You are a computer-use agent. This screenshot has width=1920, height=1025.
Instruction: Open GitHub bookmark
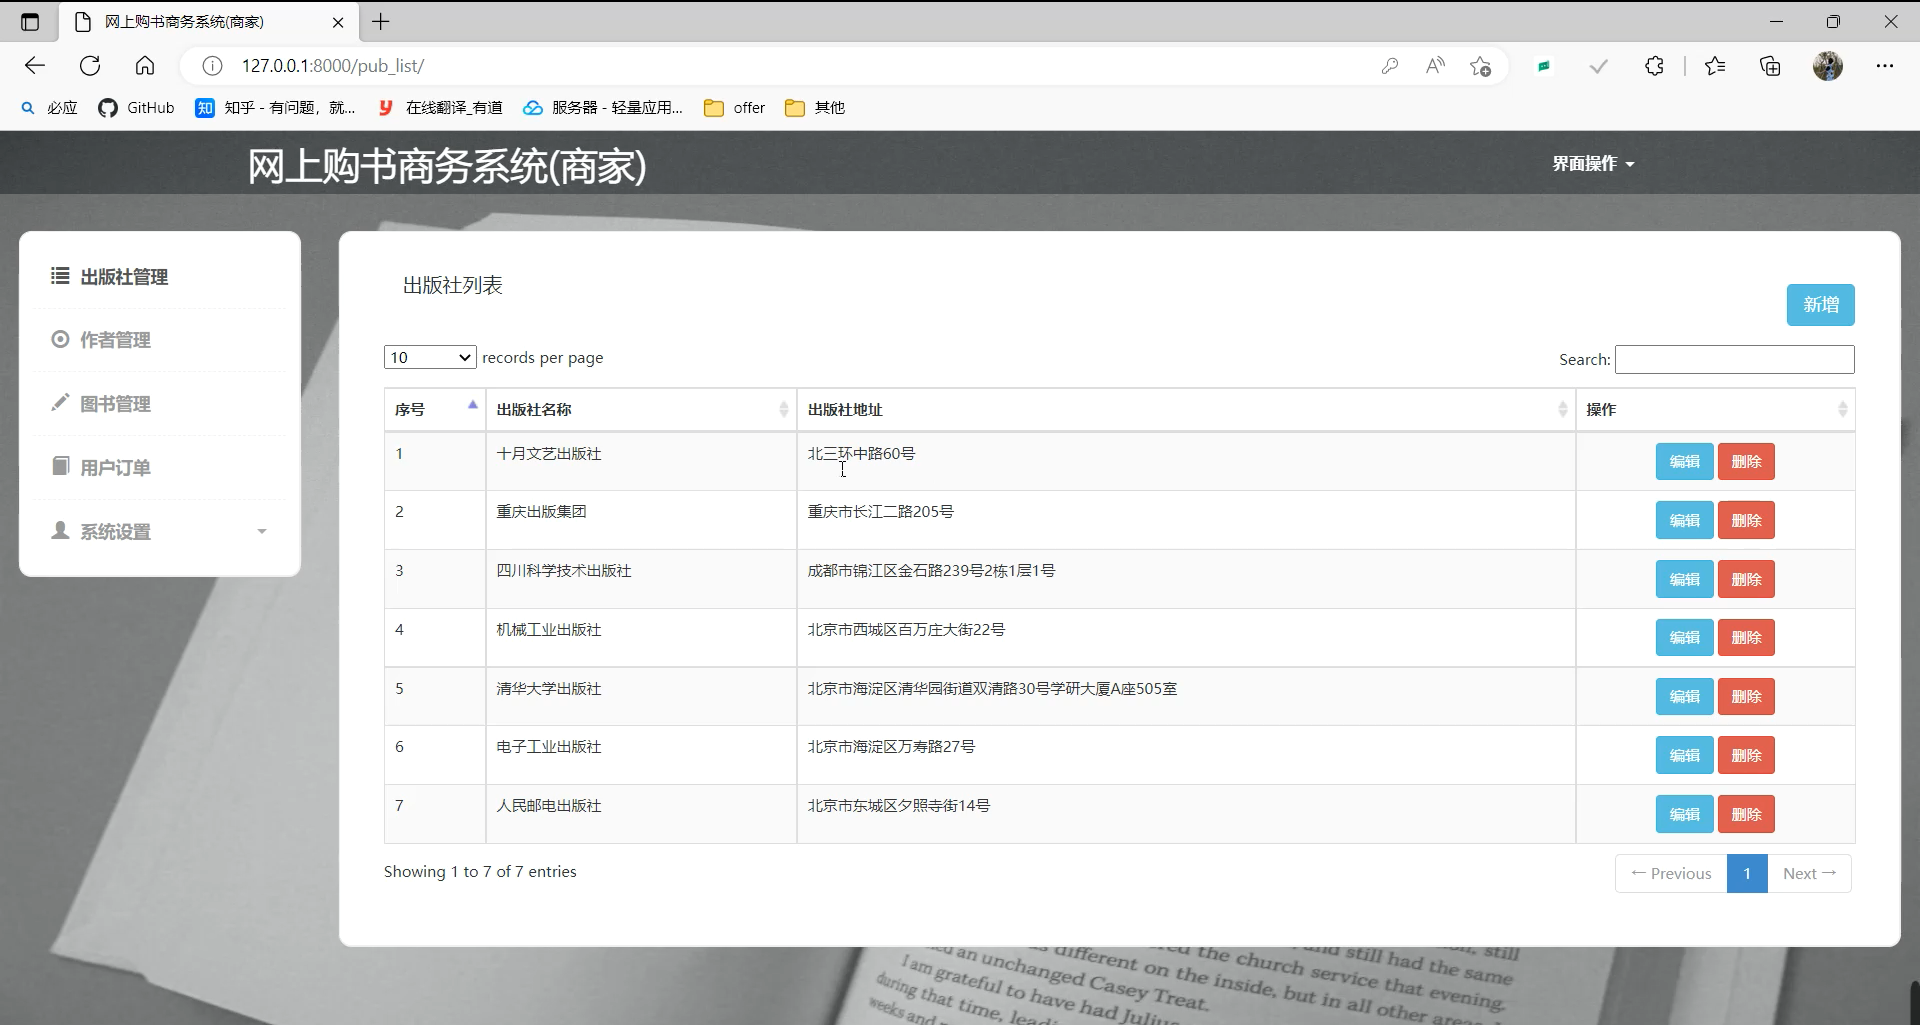point(136,108)
